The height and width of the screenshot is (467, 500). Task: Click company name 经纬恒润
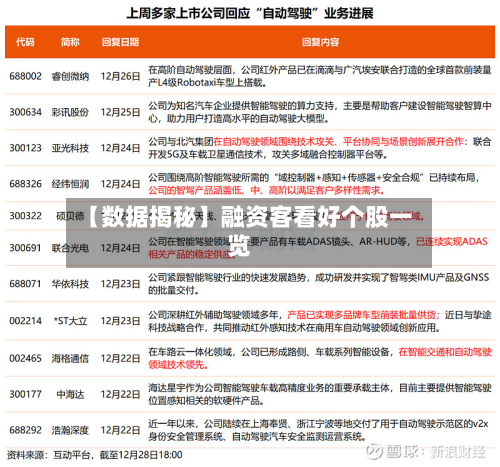pos(70,184)
